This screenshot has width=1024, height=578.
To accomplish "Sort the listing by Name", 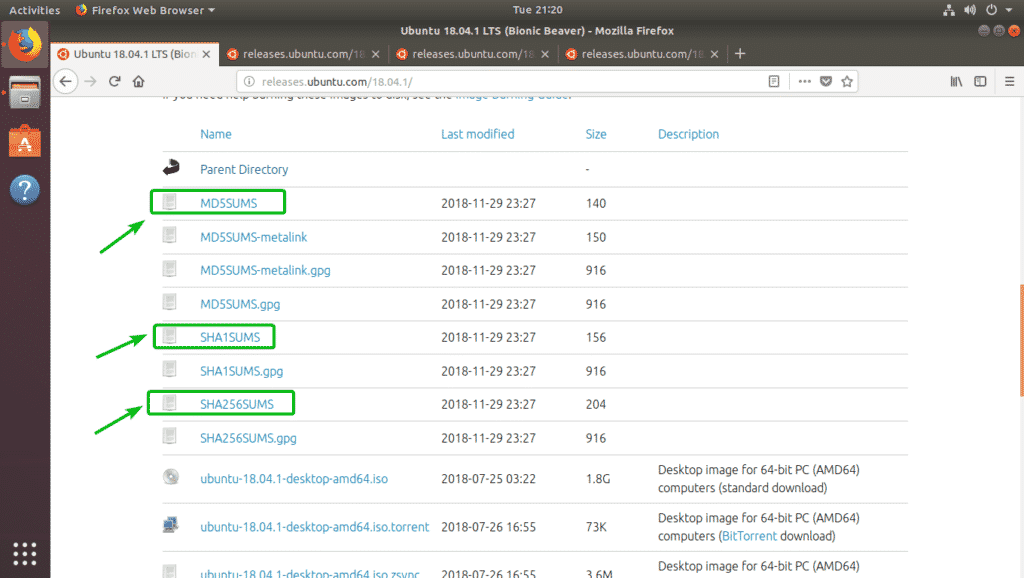I will [216, 134].
